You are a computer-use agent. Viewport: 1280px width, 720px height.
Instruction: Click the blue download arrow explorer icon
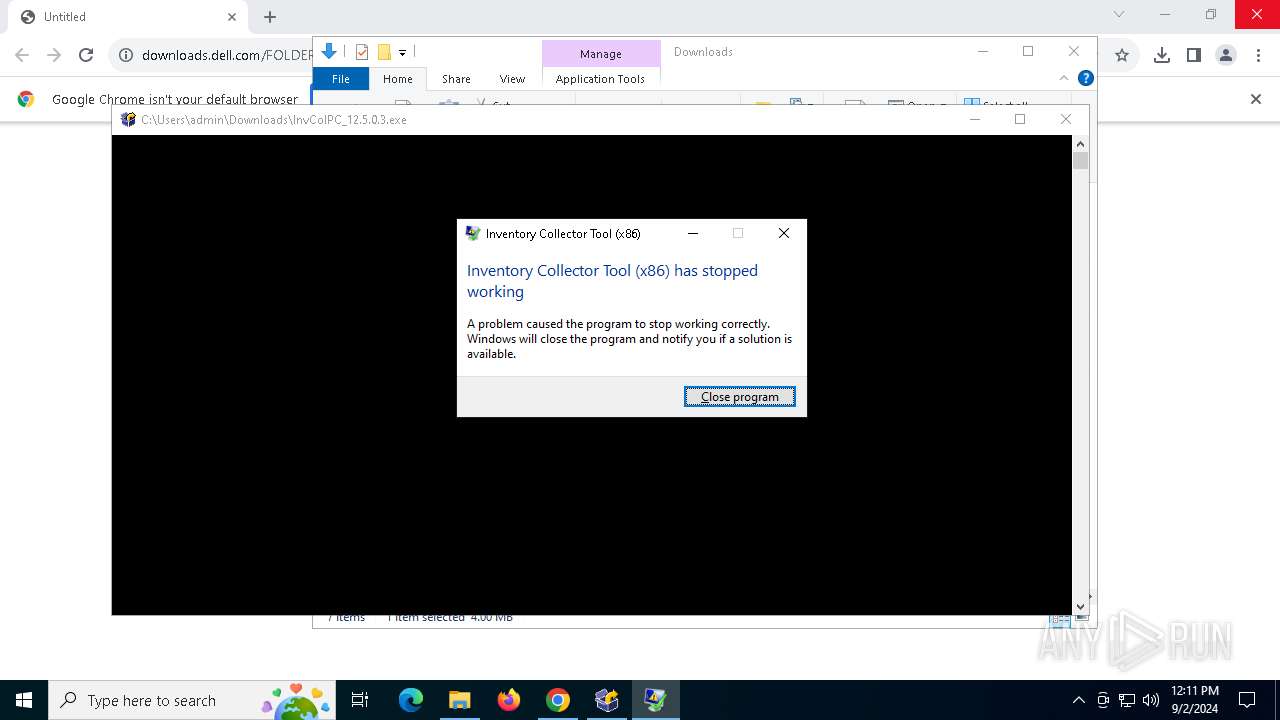[x=329, y=52]
